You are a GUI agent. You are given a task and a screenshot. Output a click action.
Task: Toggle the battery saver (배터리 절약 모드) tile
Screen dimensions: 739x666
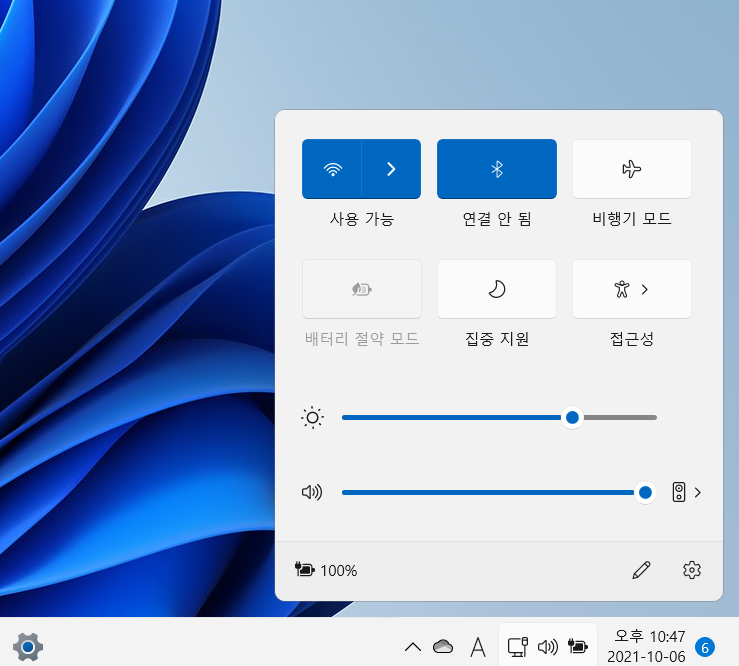pos(361,289)
